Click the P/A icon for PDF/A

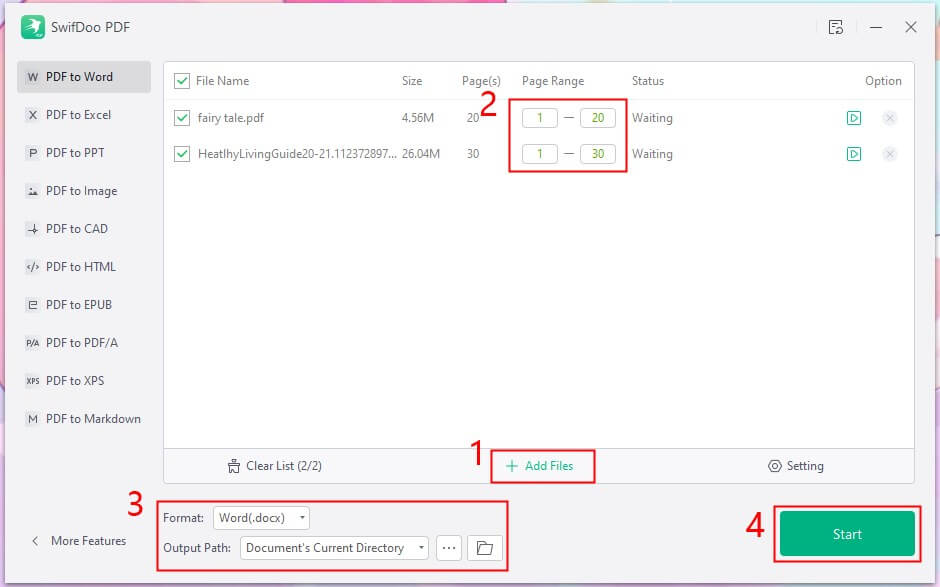point(33,343)
